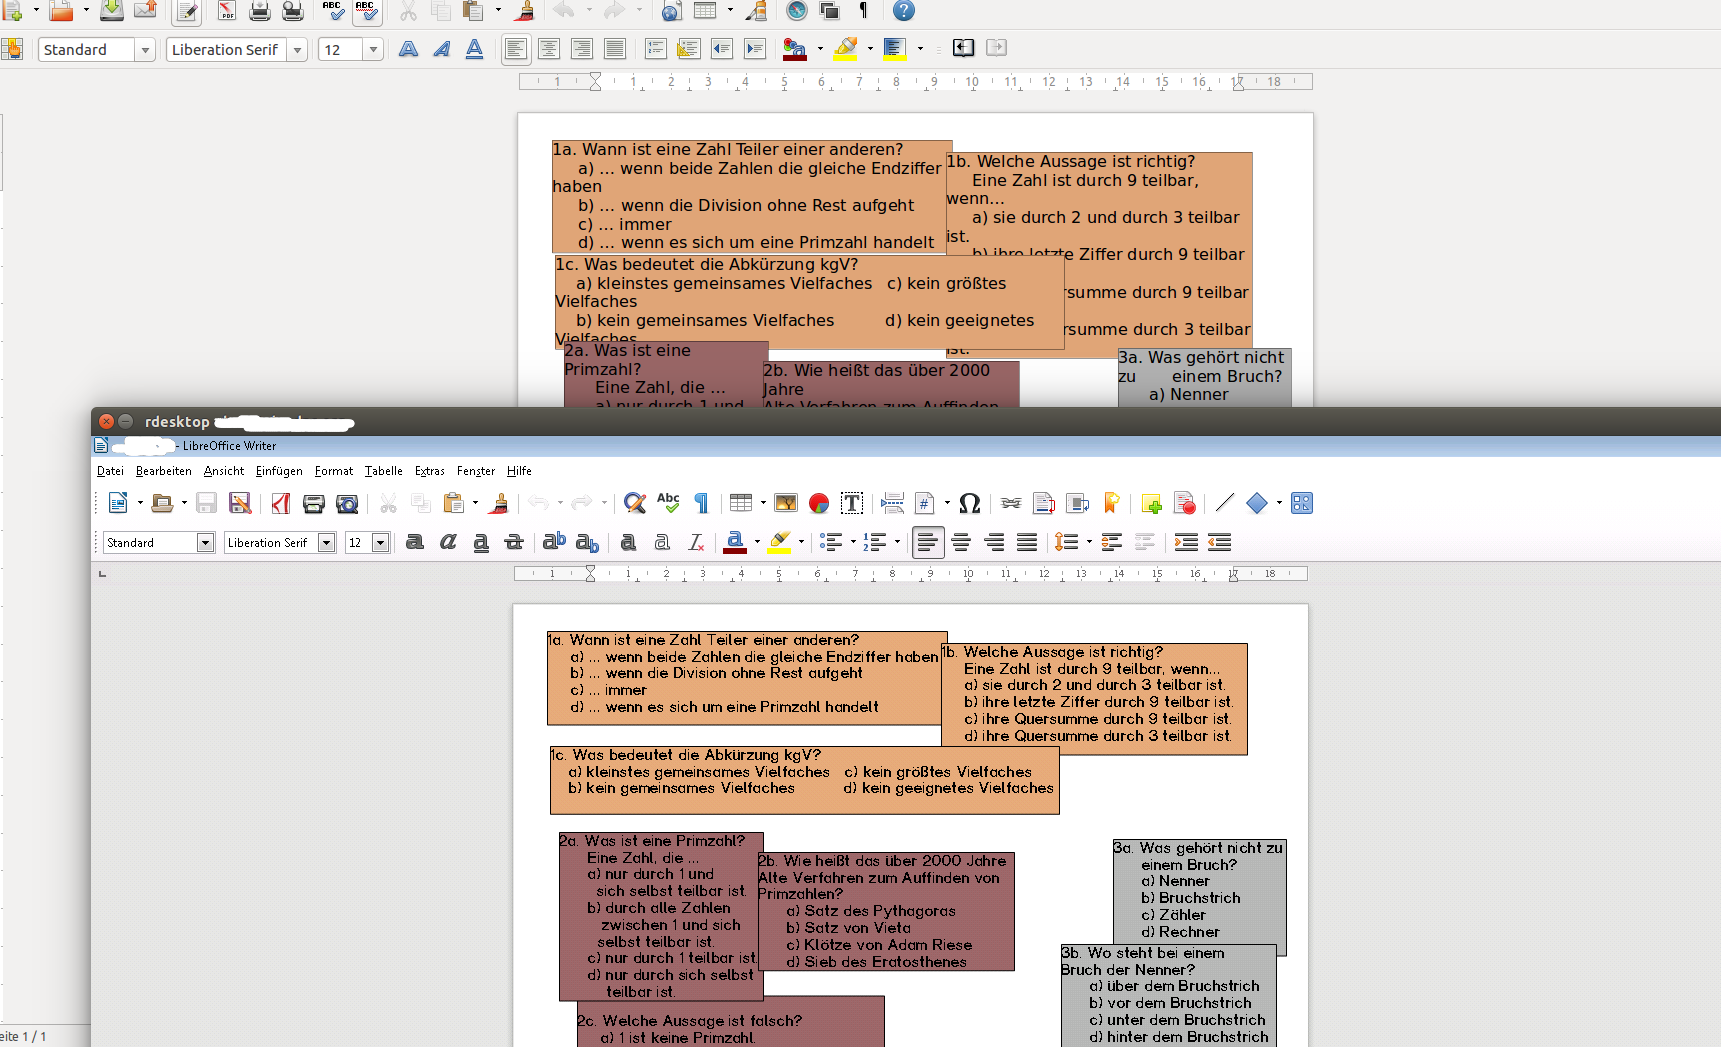Screen dimensions: 1721x1047
Task: Click Clone Formatting paintbrush in rdesktop Writer
Action: [x=500, y=503]
